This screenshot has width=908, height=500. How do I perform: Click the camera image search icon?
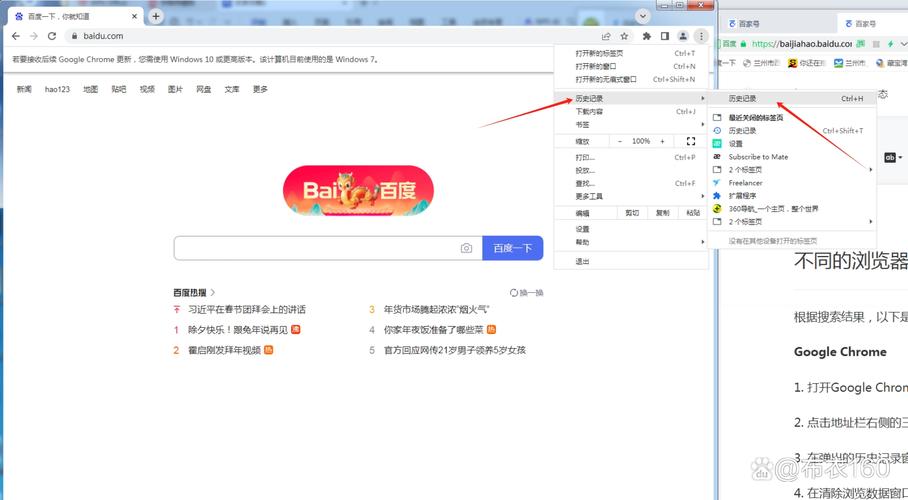pos(466,248)
